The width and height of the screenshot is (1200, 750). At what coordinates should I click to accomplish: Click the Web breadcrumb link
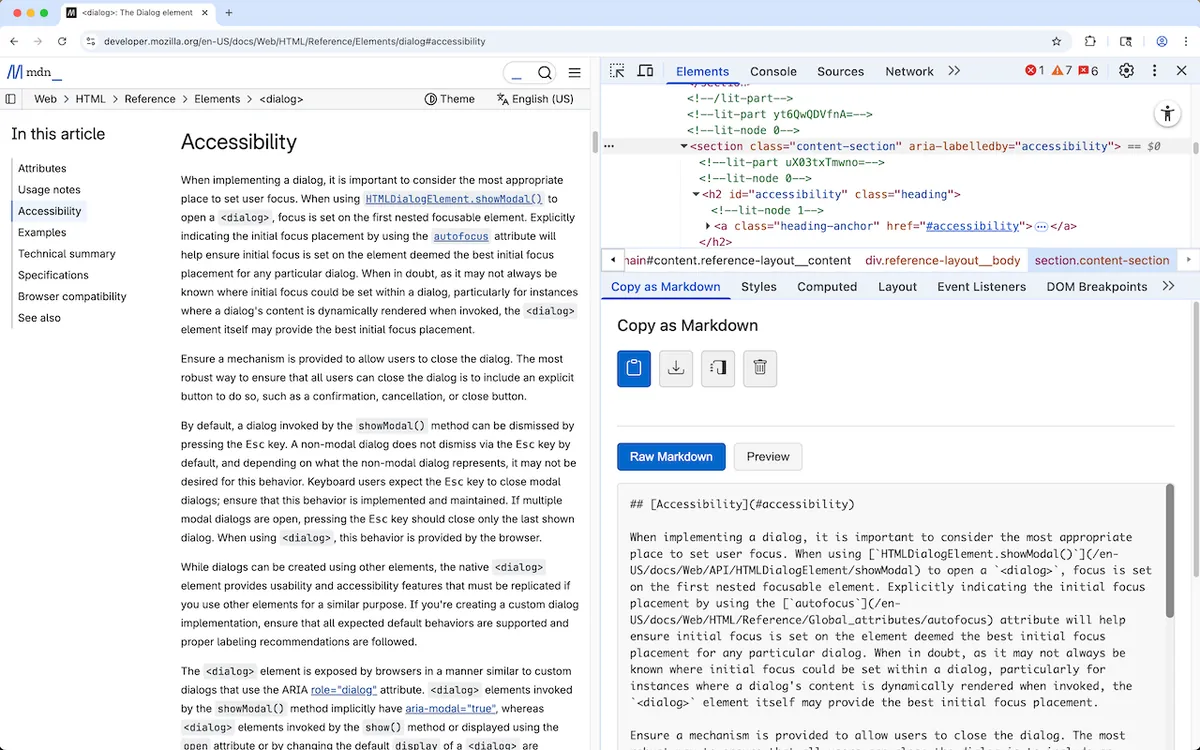[45, 99]
